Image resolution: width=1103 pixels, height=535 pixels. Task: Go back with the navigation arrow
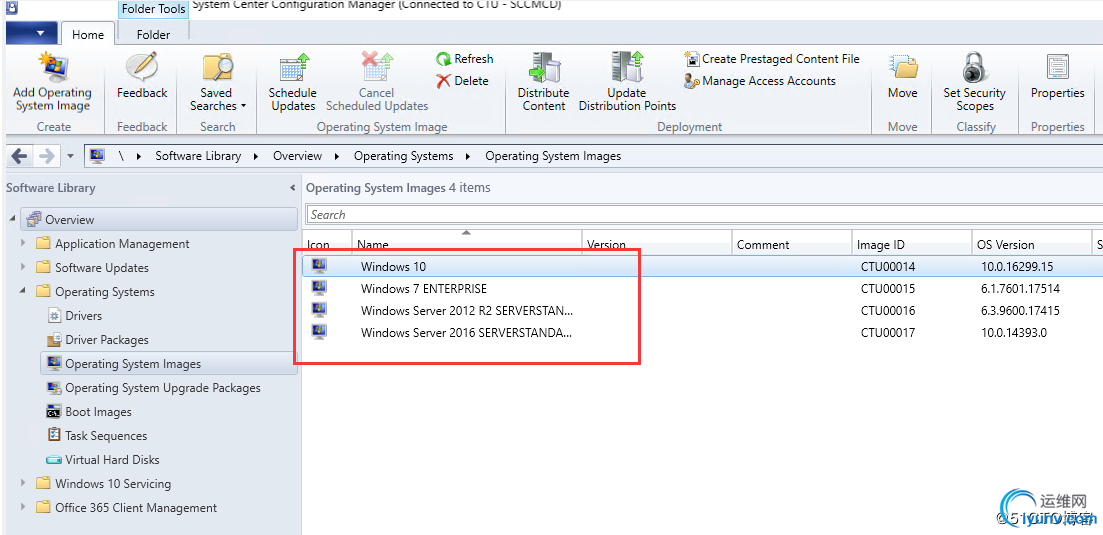20,156
